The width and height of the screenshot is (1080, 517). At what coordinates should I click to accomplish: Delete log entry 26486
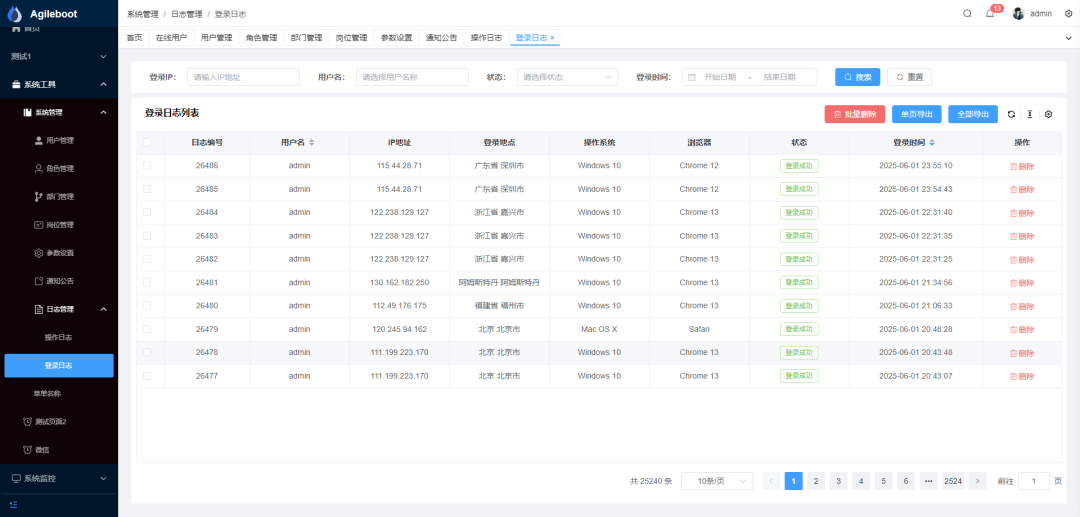[x=1022, y=166]
